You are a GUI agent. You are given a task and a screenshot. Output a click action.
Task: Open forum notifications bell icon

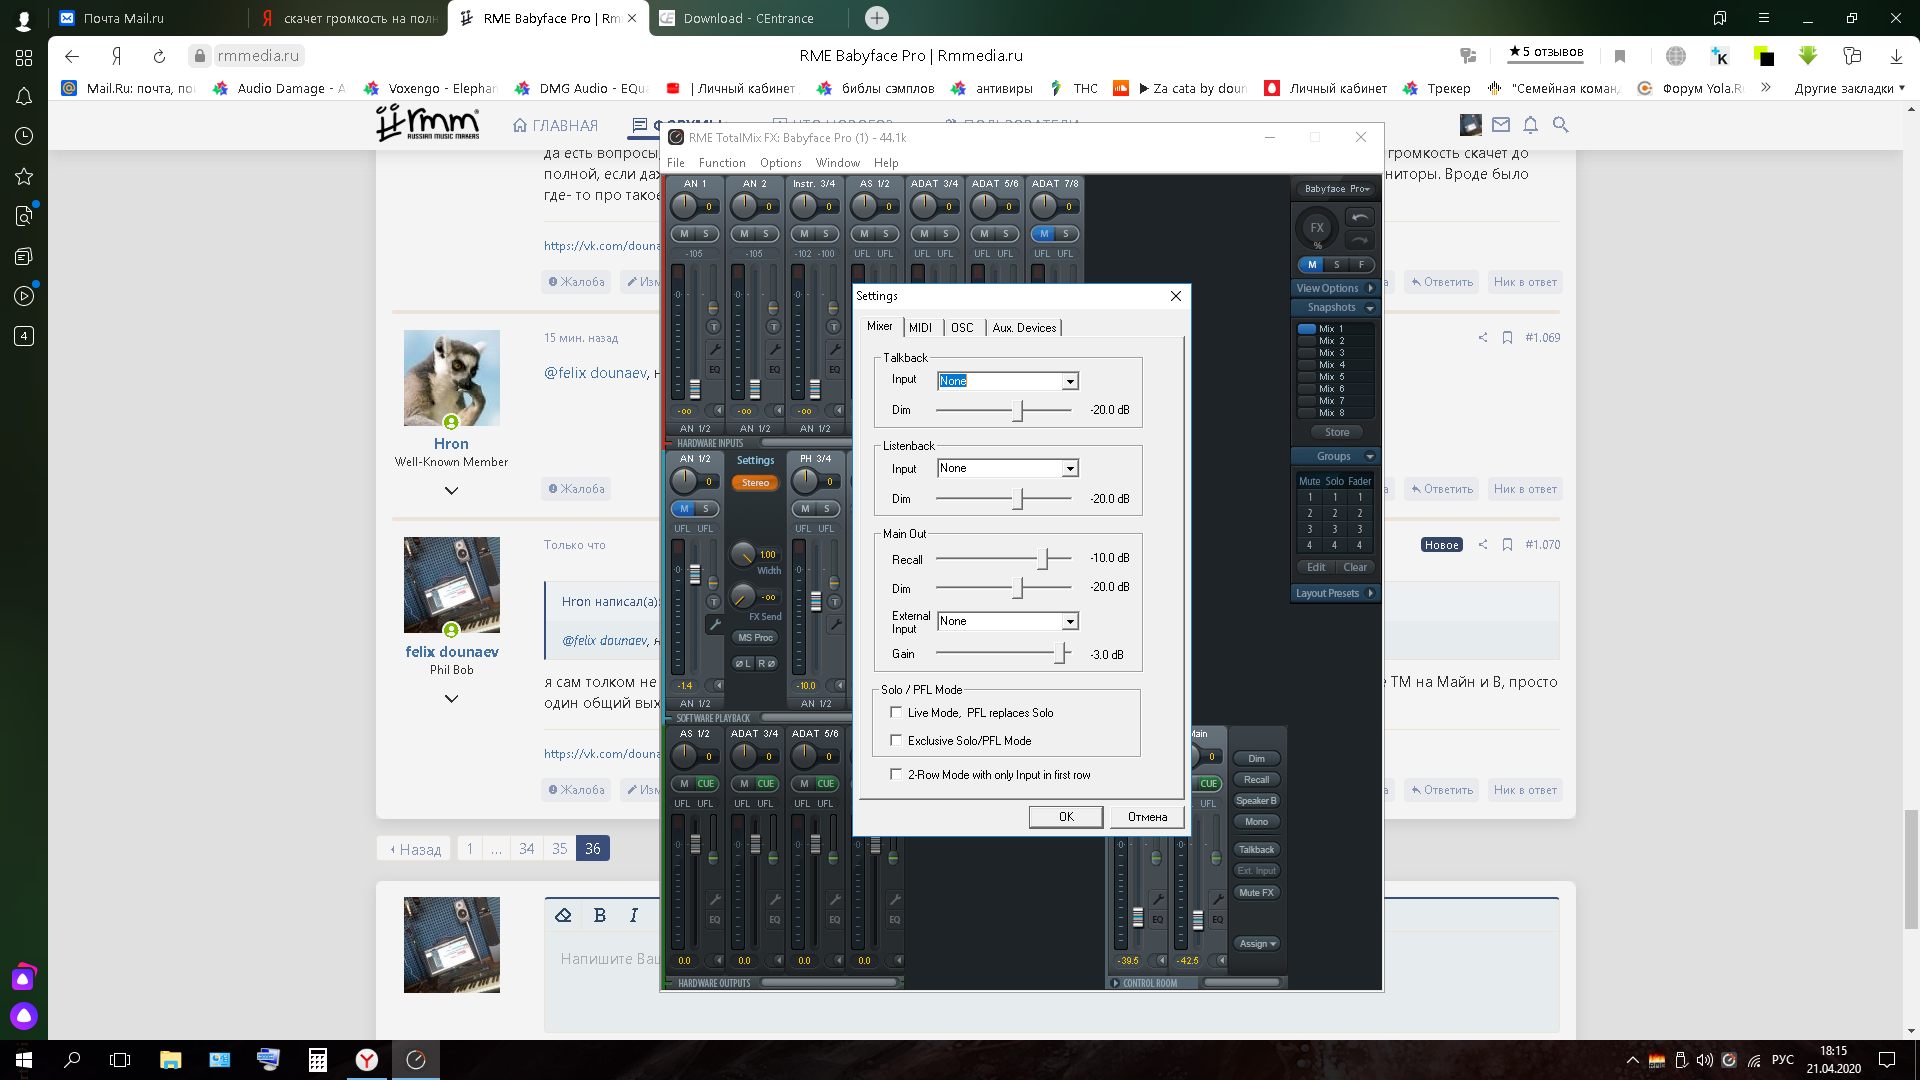[x=1530, y=125]
